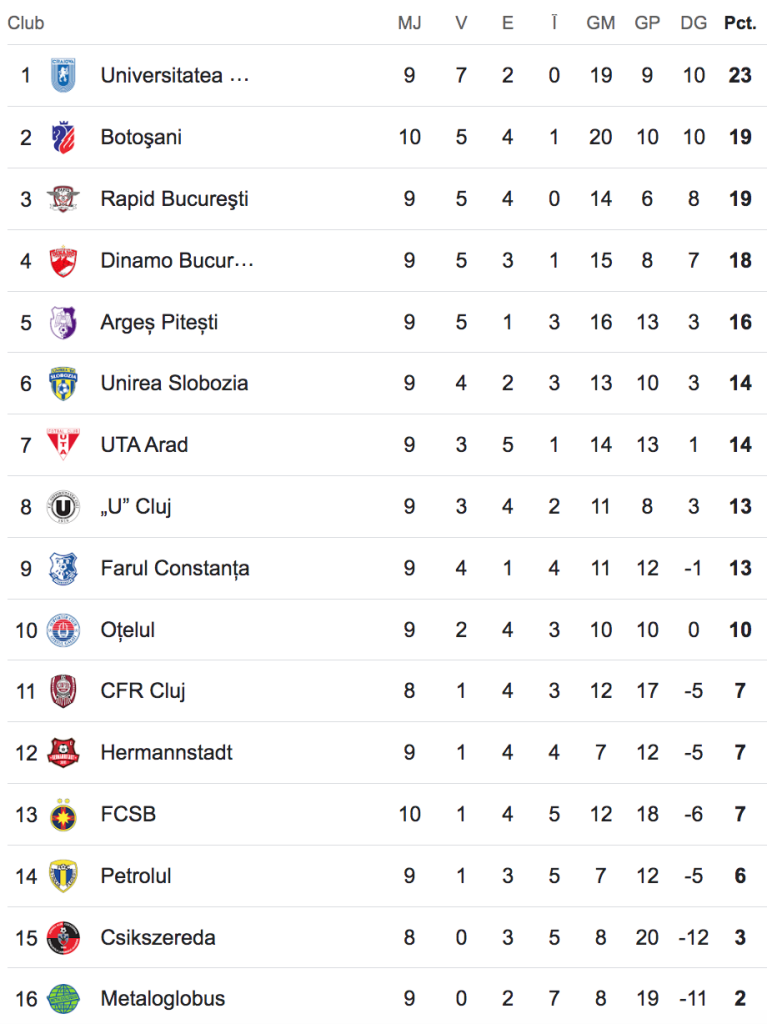Click the Botoşani club logo

(x=63, y=137)
